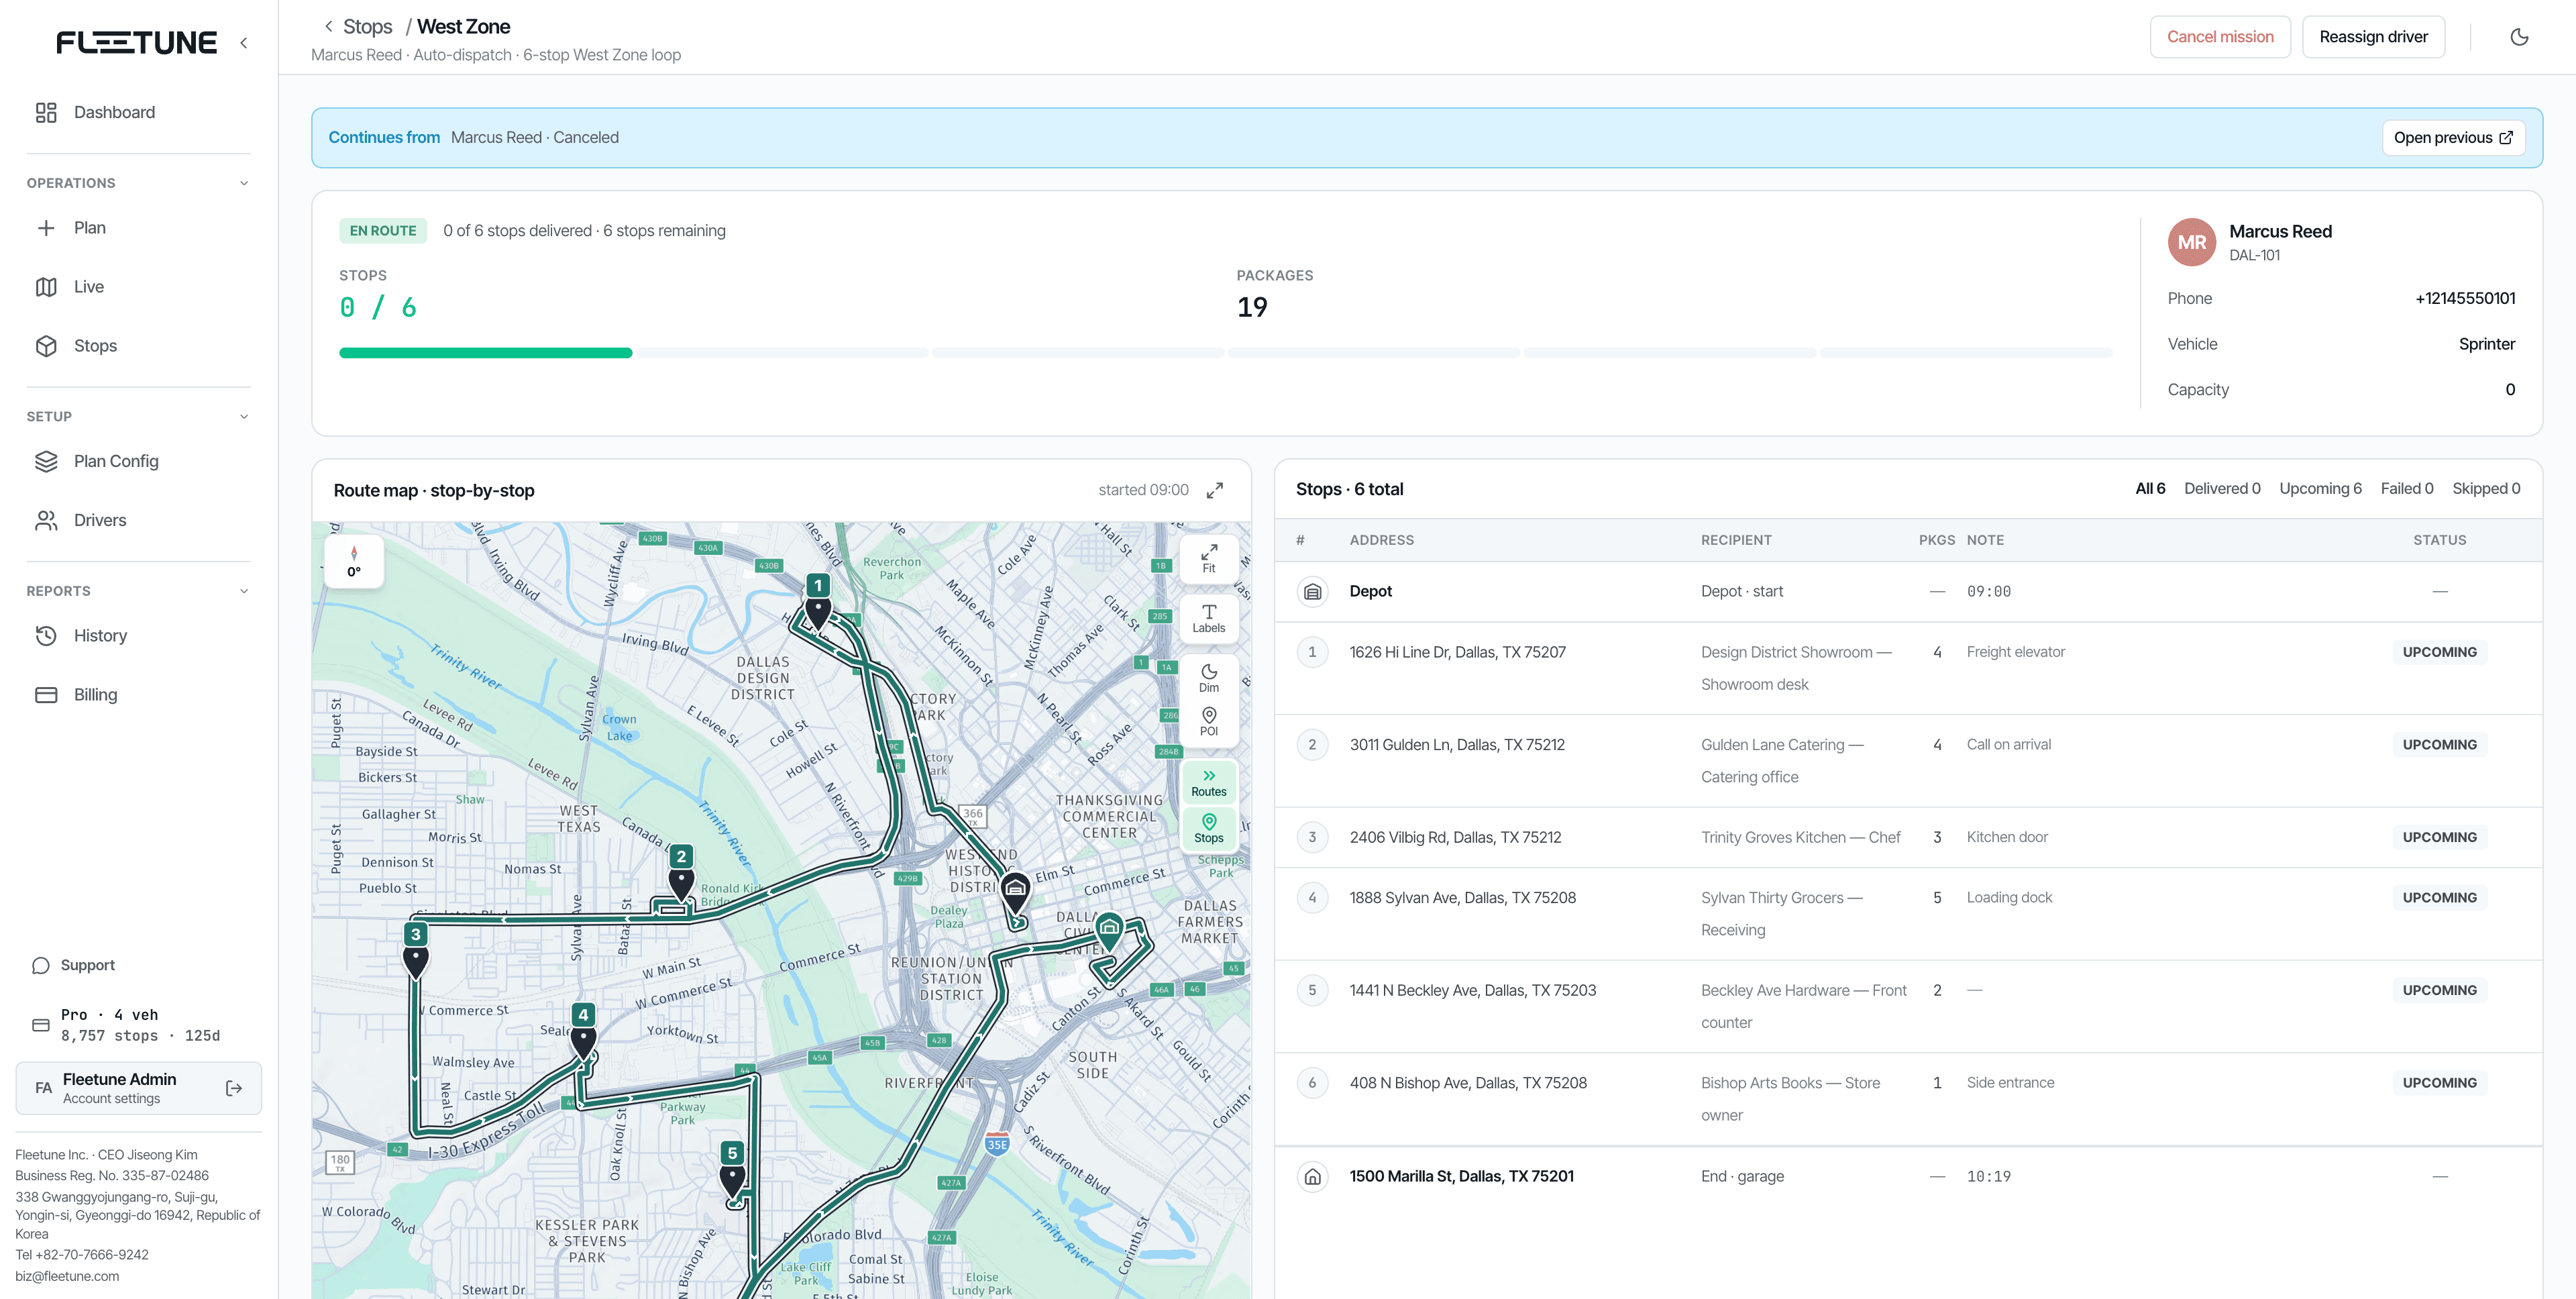Click the MR driver avatar

(x=2191, y=242)
